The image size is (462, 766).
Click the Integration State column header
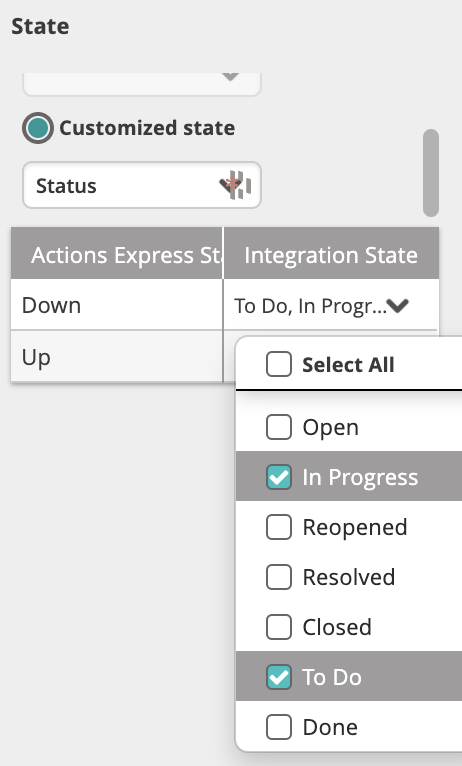click(331, 253)
